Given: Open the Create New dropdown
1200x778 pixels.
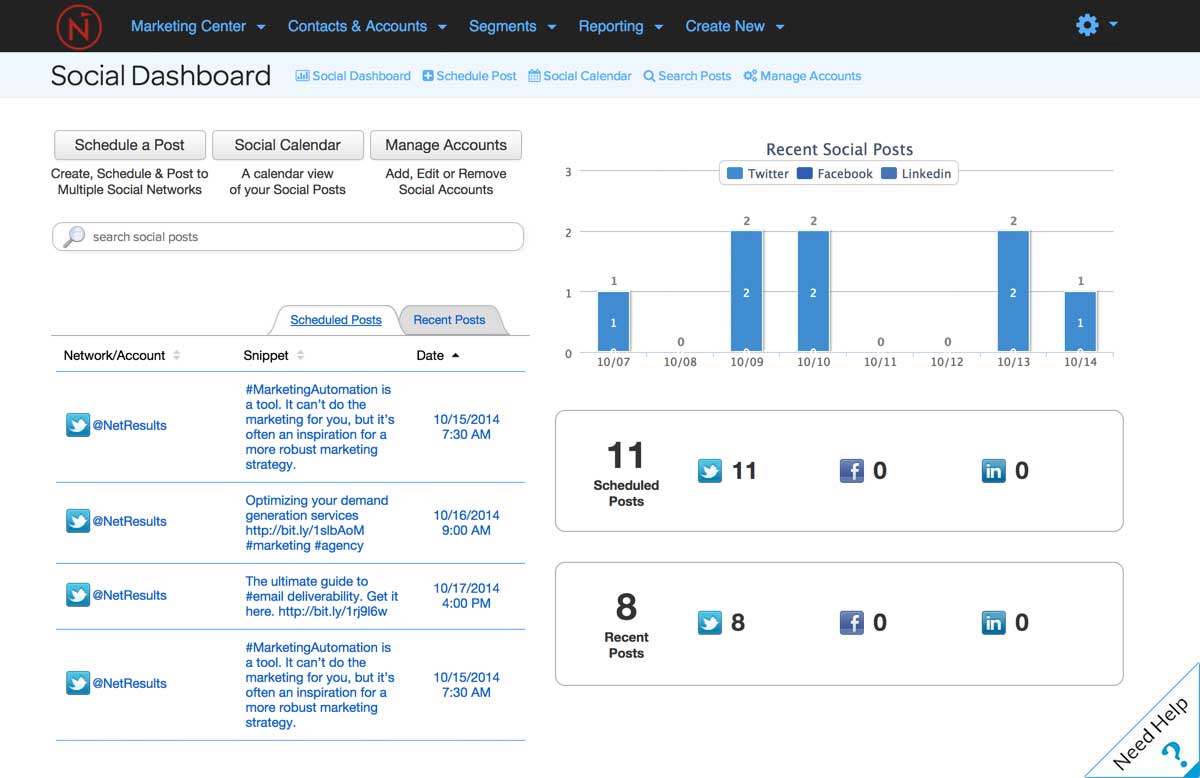Looking at the screenshot, I should [x=735, y=26].
